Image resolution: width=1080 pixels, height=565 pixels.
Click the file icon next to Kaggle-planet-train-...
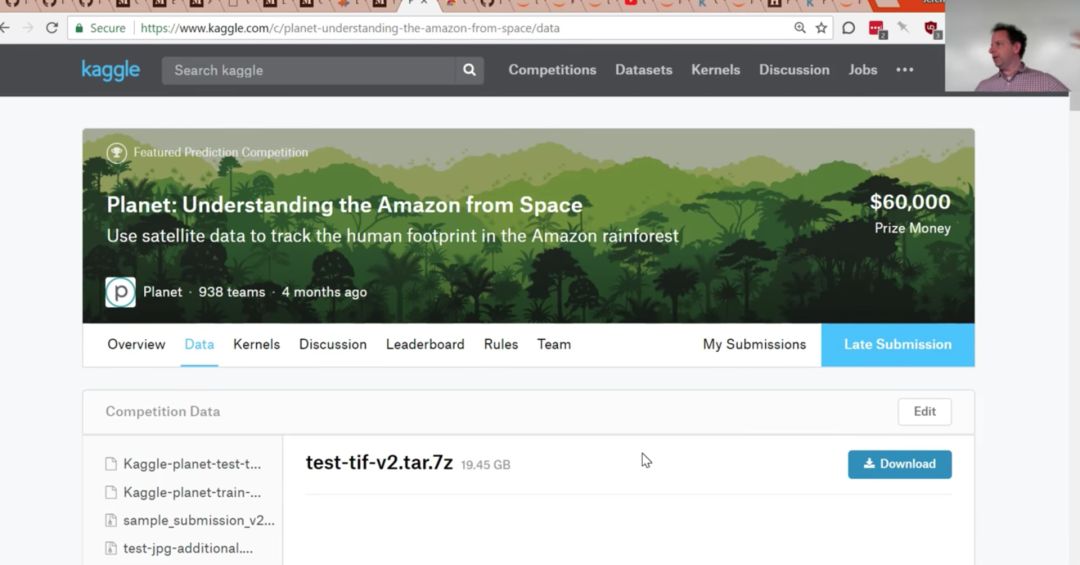pyautogui.click(x=111, y=492)
